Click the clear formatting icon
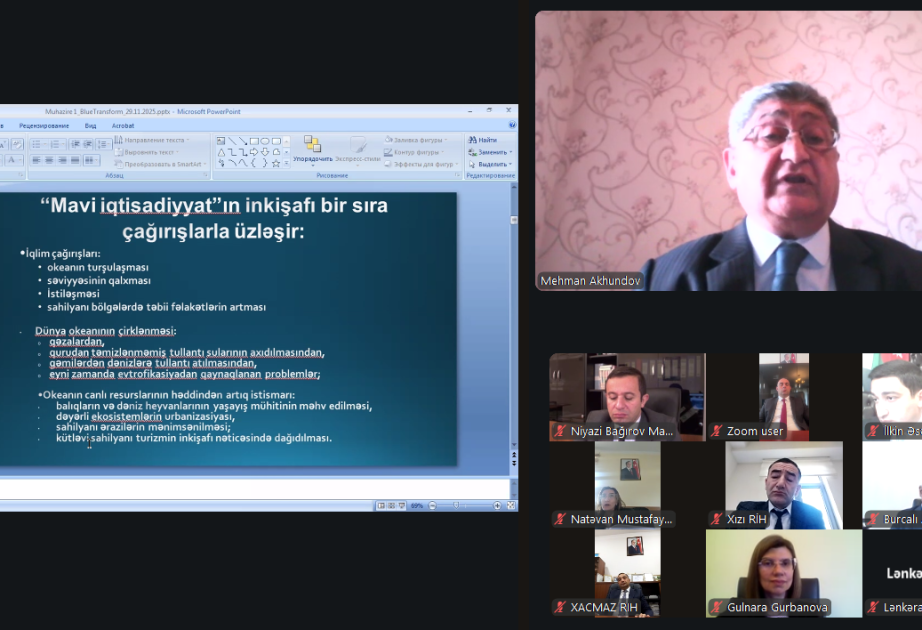 pyautogui.click(x=18, y=144)
